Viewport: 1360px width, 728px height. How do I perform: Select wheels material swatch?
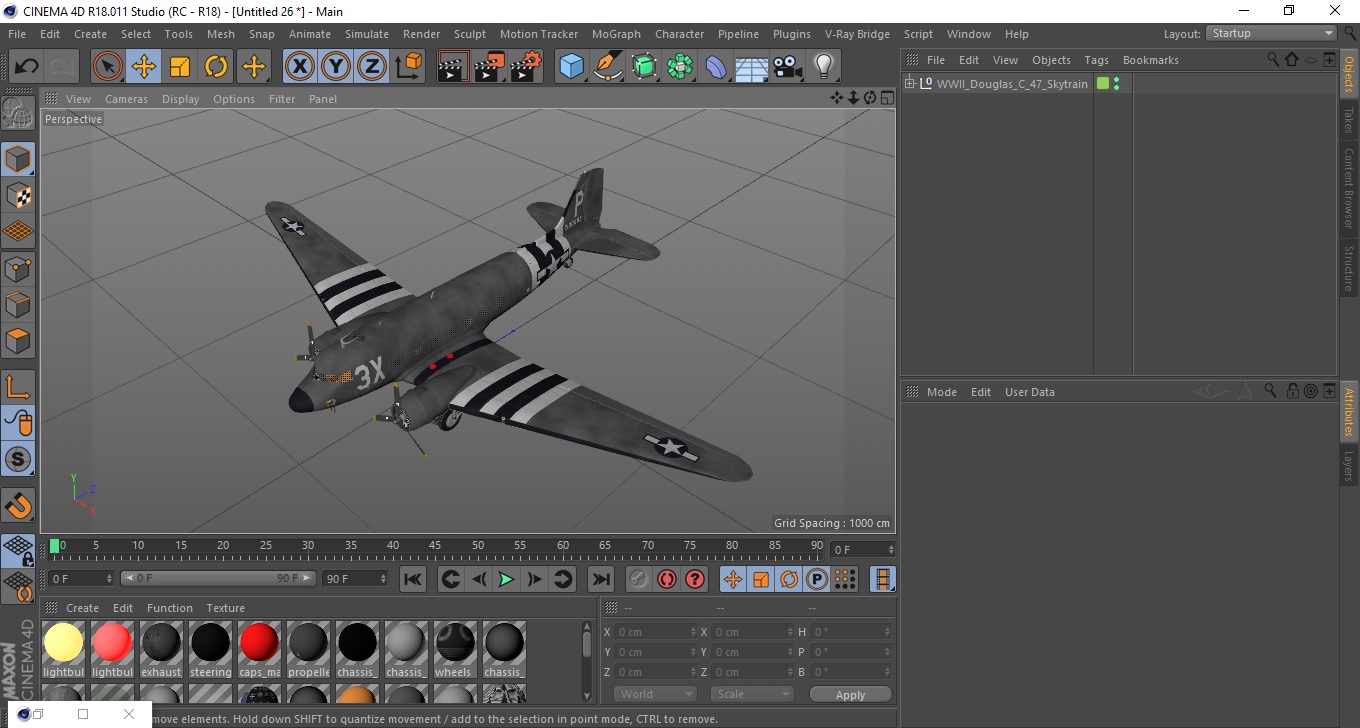coord(455,649)
